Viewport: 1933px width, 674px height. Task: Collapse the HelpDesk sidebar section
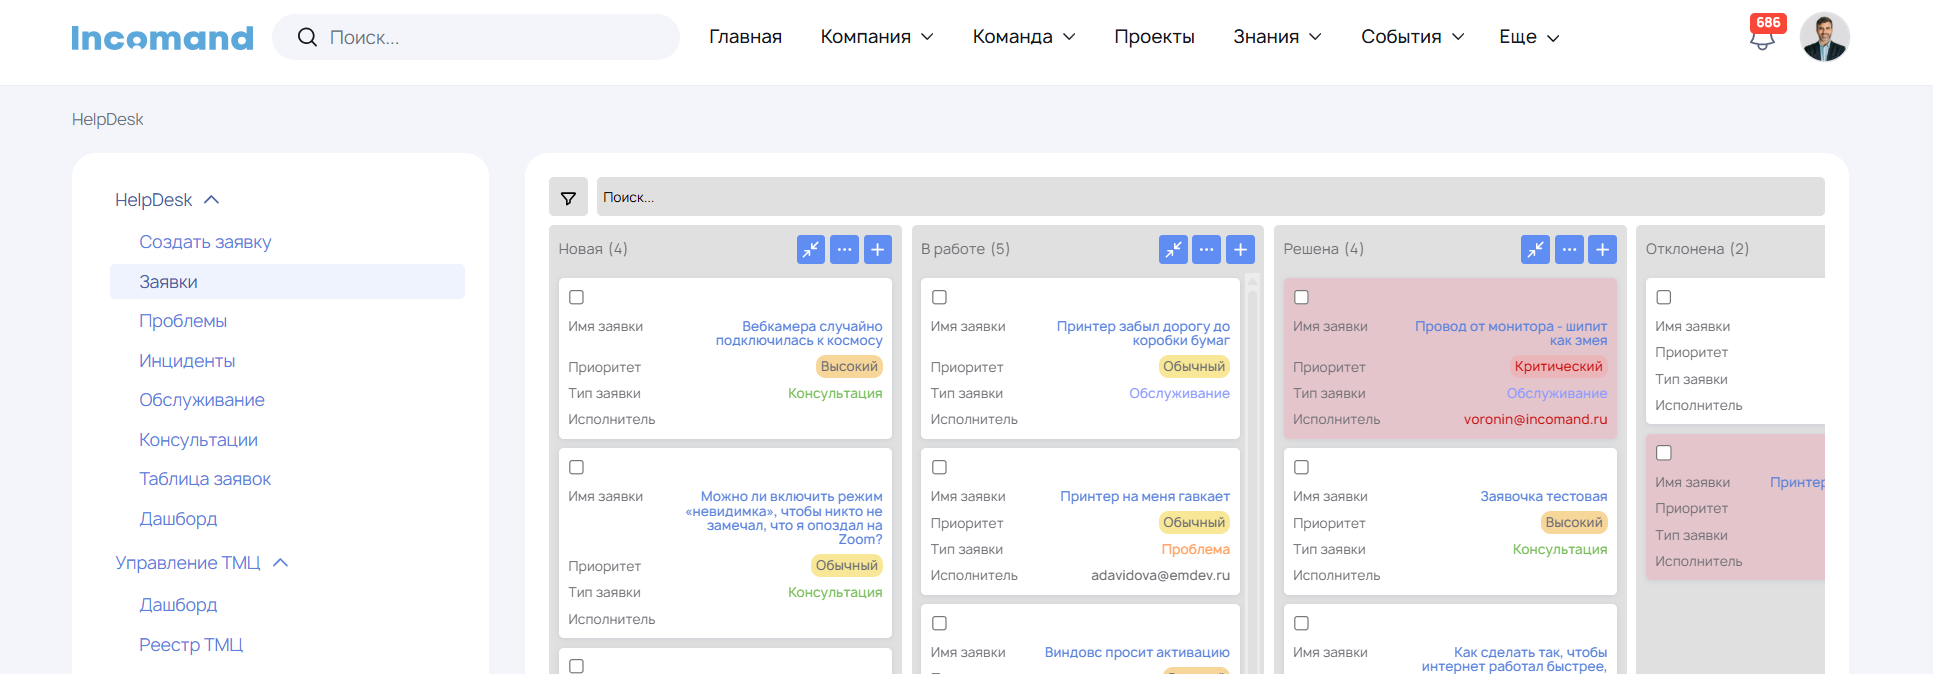(211, 200)
